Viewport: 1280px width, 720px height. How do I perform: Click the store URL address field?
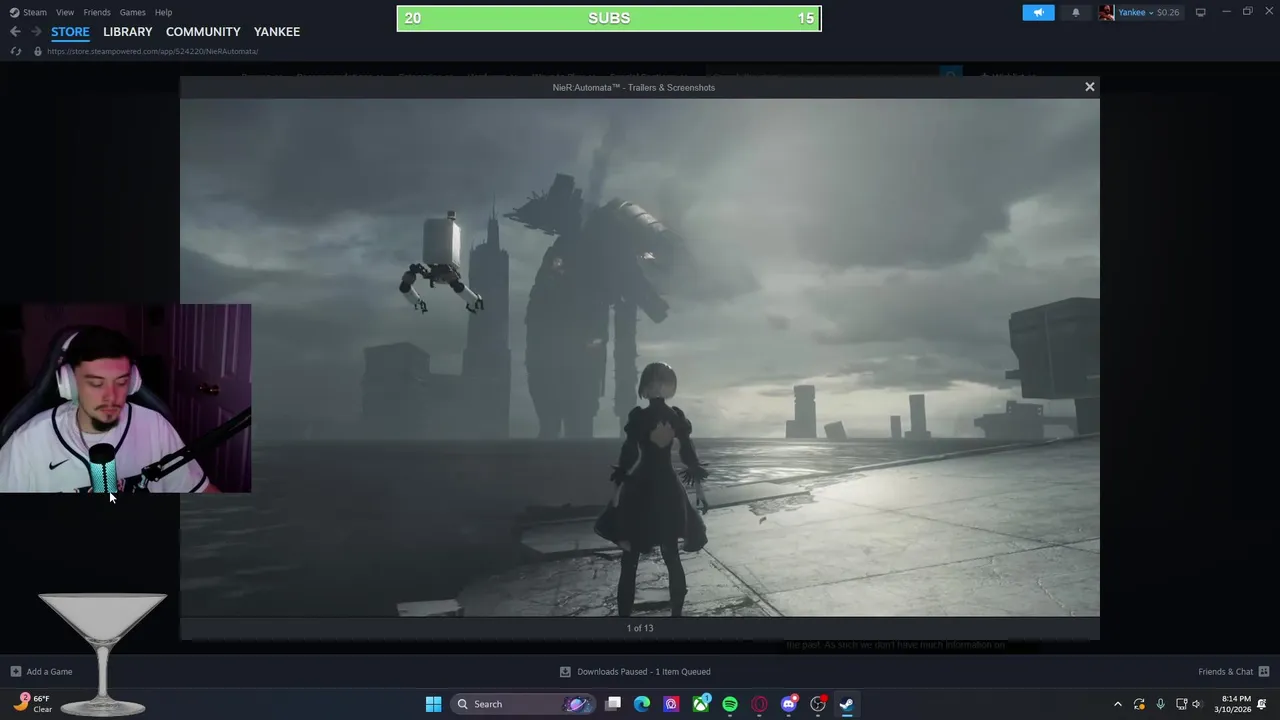point(152,51)
